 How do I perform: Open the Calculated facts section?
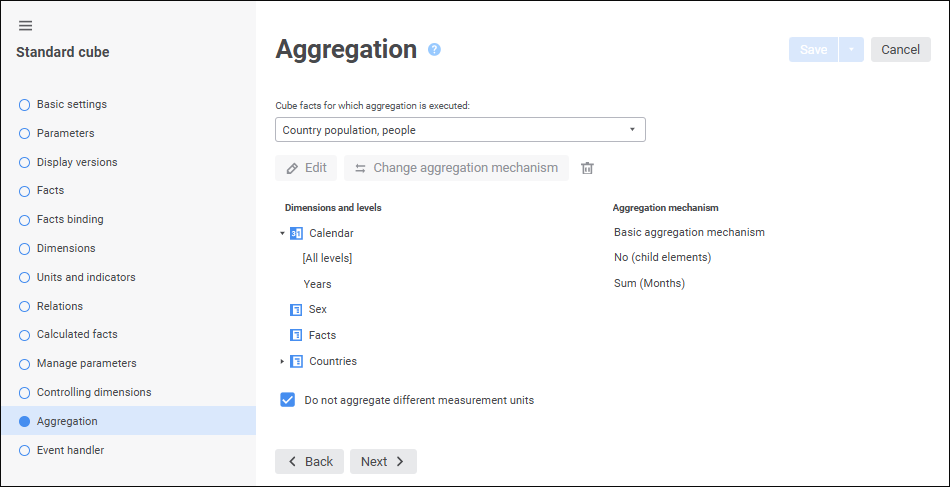(x=77, y=334)
